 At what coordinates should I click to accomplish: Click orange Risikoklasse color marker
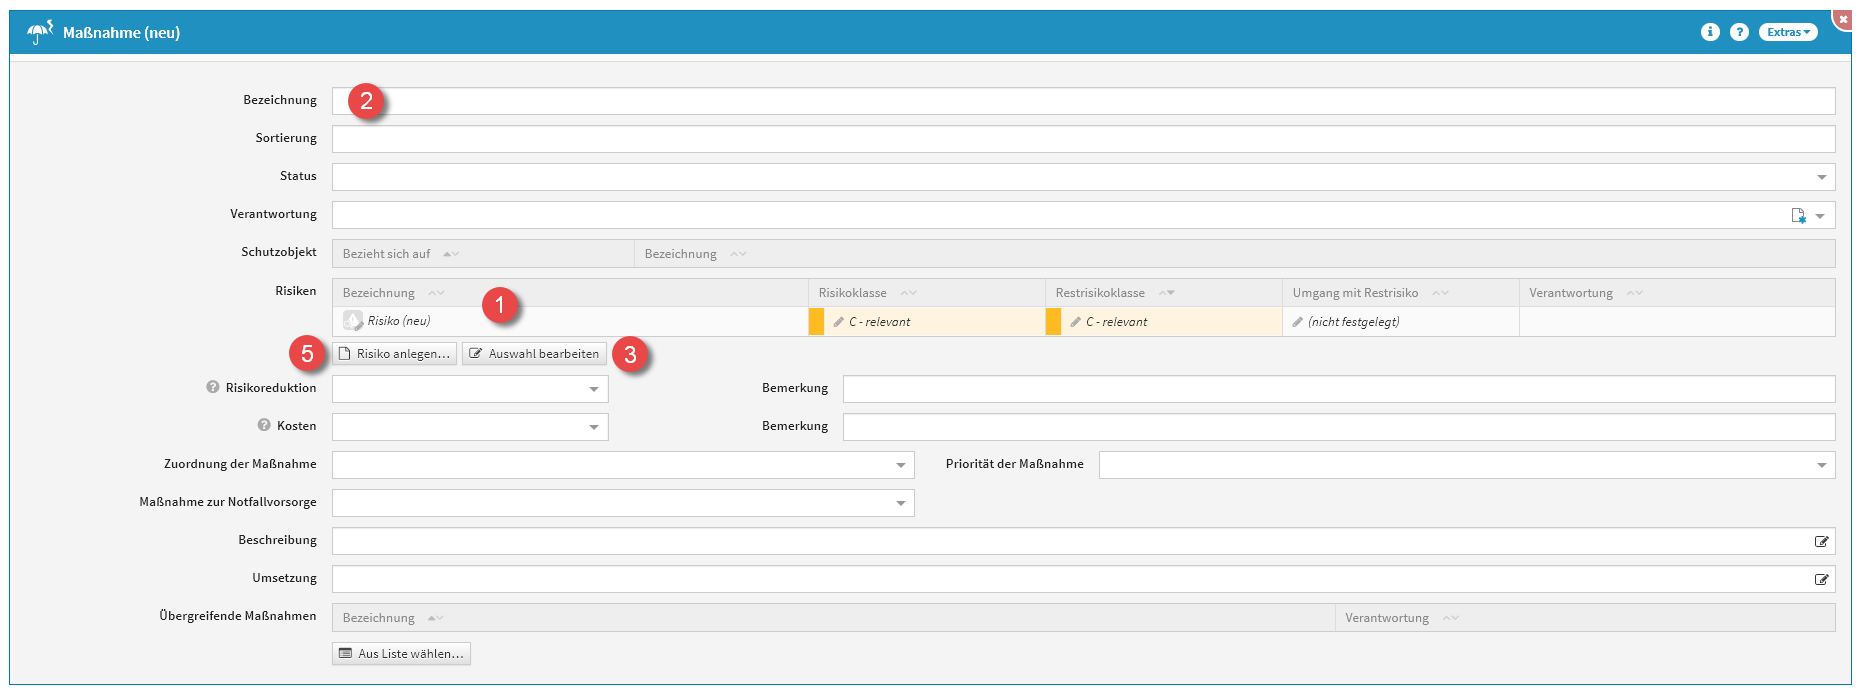[816, 322]
